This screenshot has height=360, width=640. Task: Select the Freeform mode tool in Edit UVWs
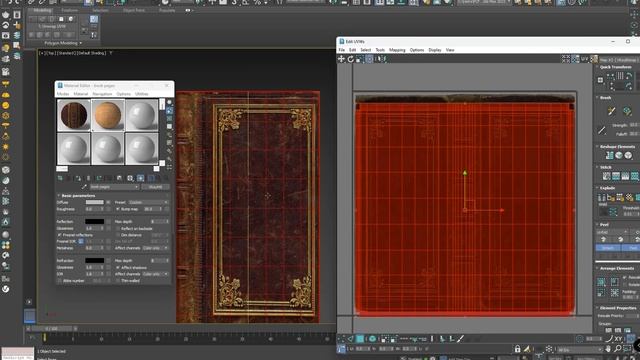coord(369,59)
